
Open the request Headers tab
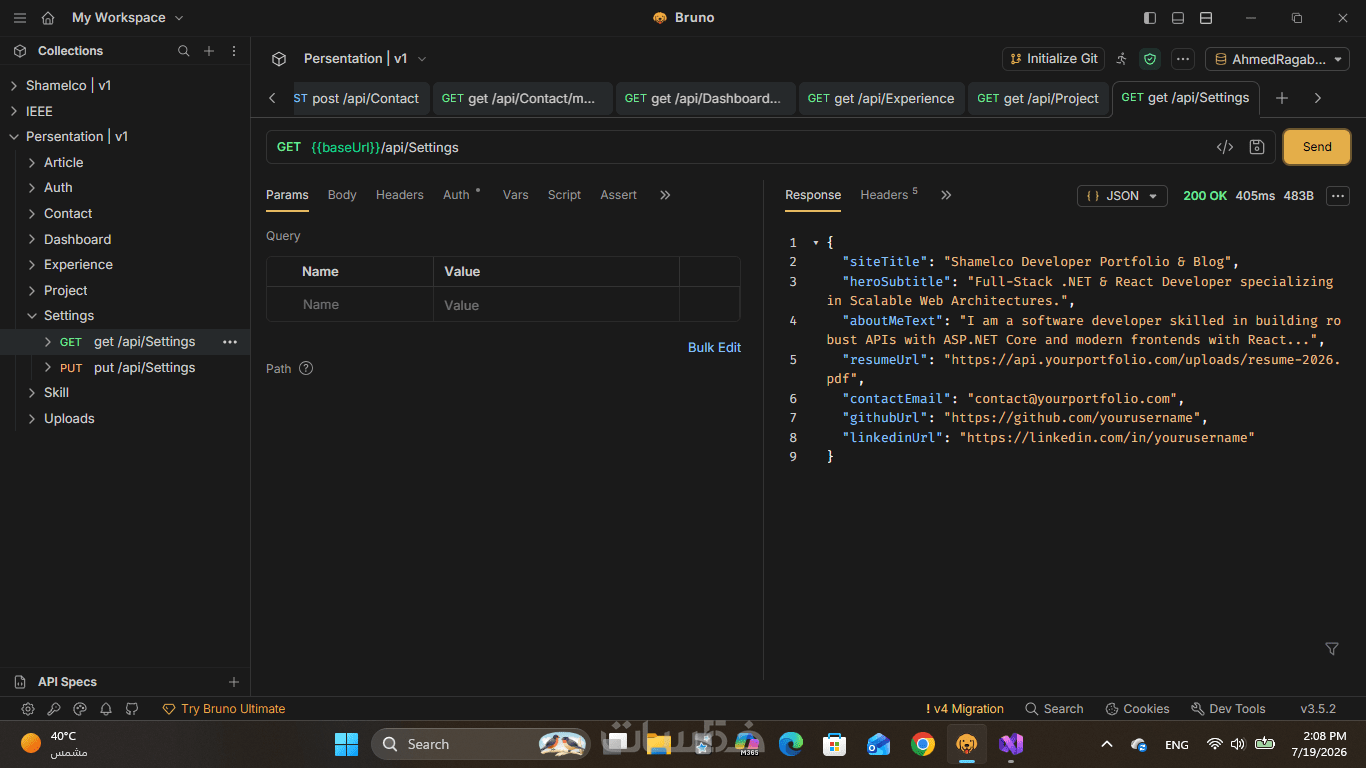400,195
